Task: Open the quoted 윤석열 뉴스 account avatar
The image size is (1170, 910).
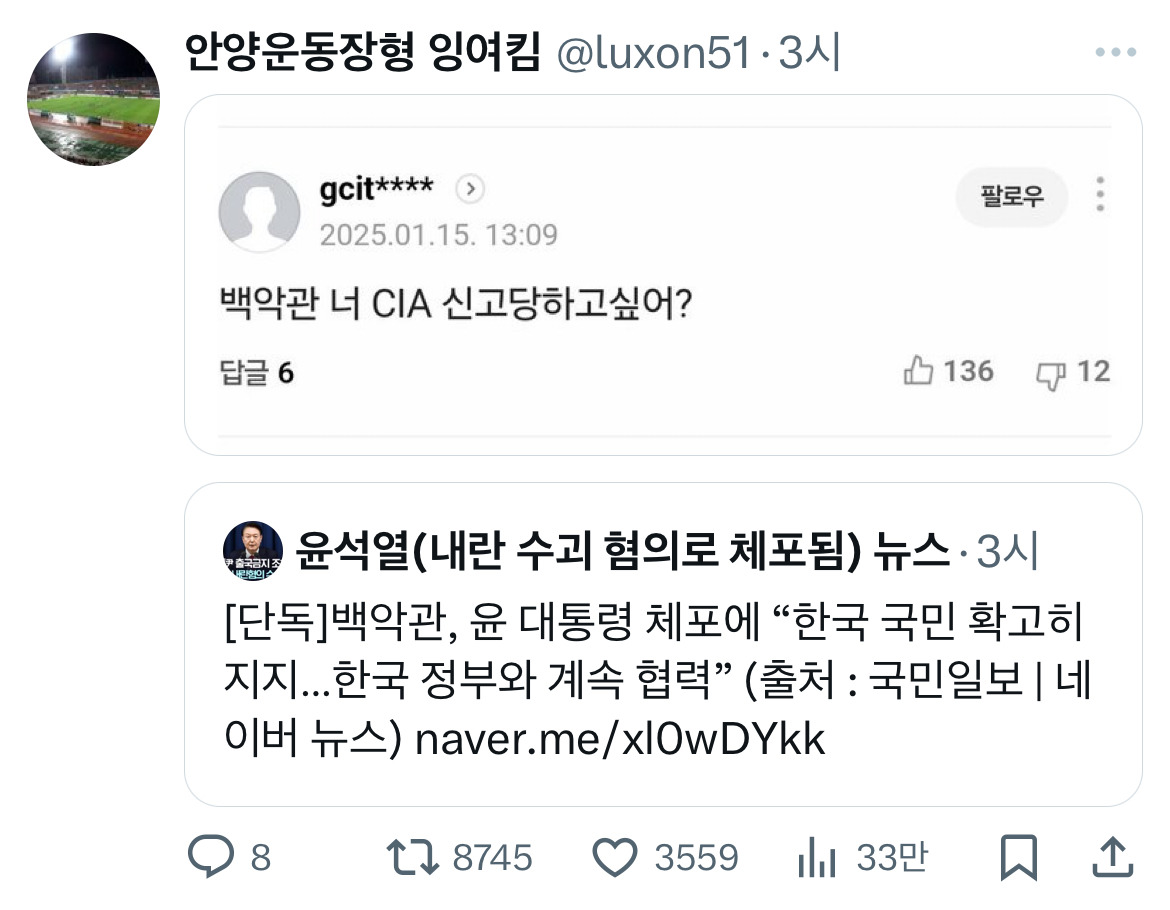Action: pyautogui.click(x=252, y=551)
